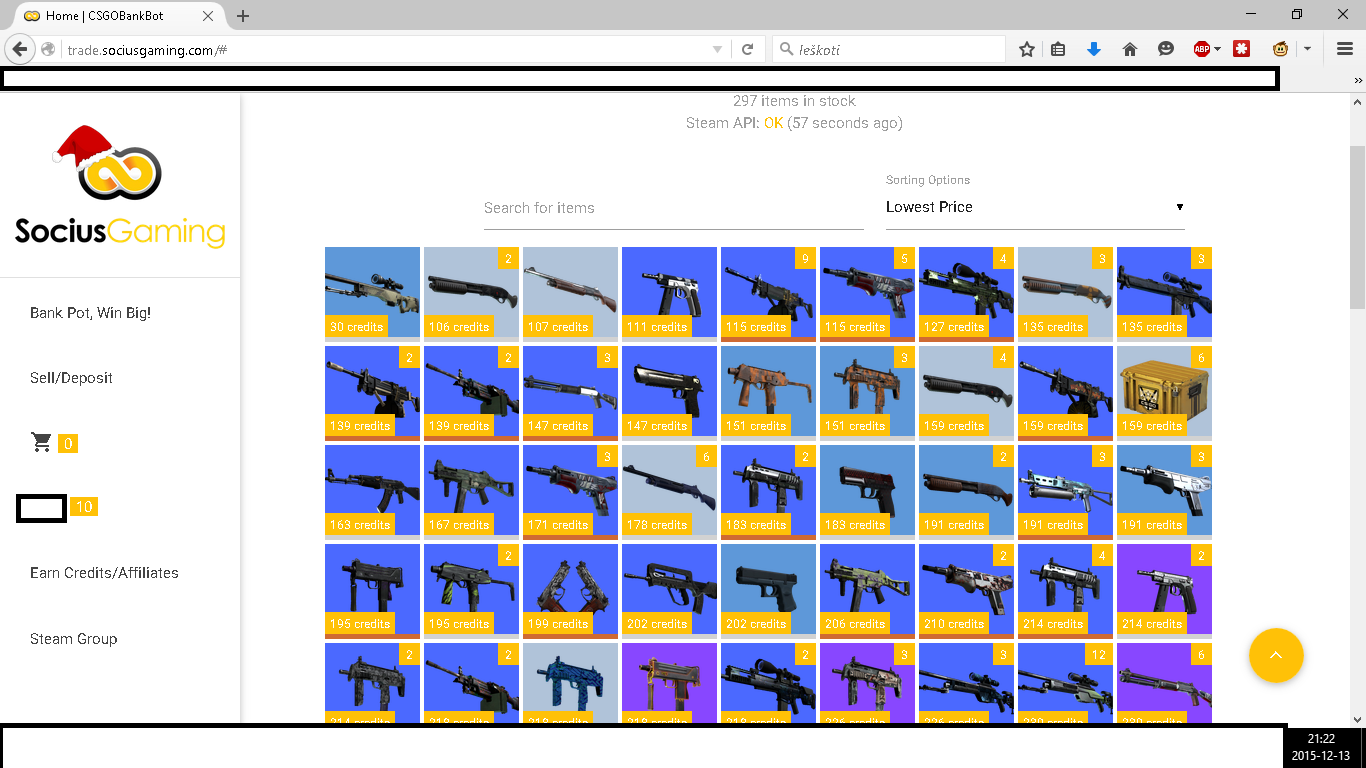
Task: Open Bank Pot, Win Big! page
Action: pyautogui.click(x=91, y=313)
